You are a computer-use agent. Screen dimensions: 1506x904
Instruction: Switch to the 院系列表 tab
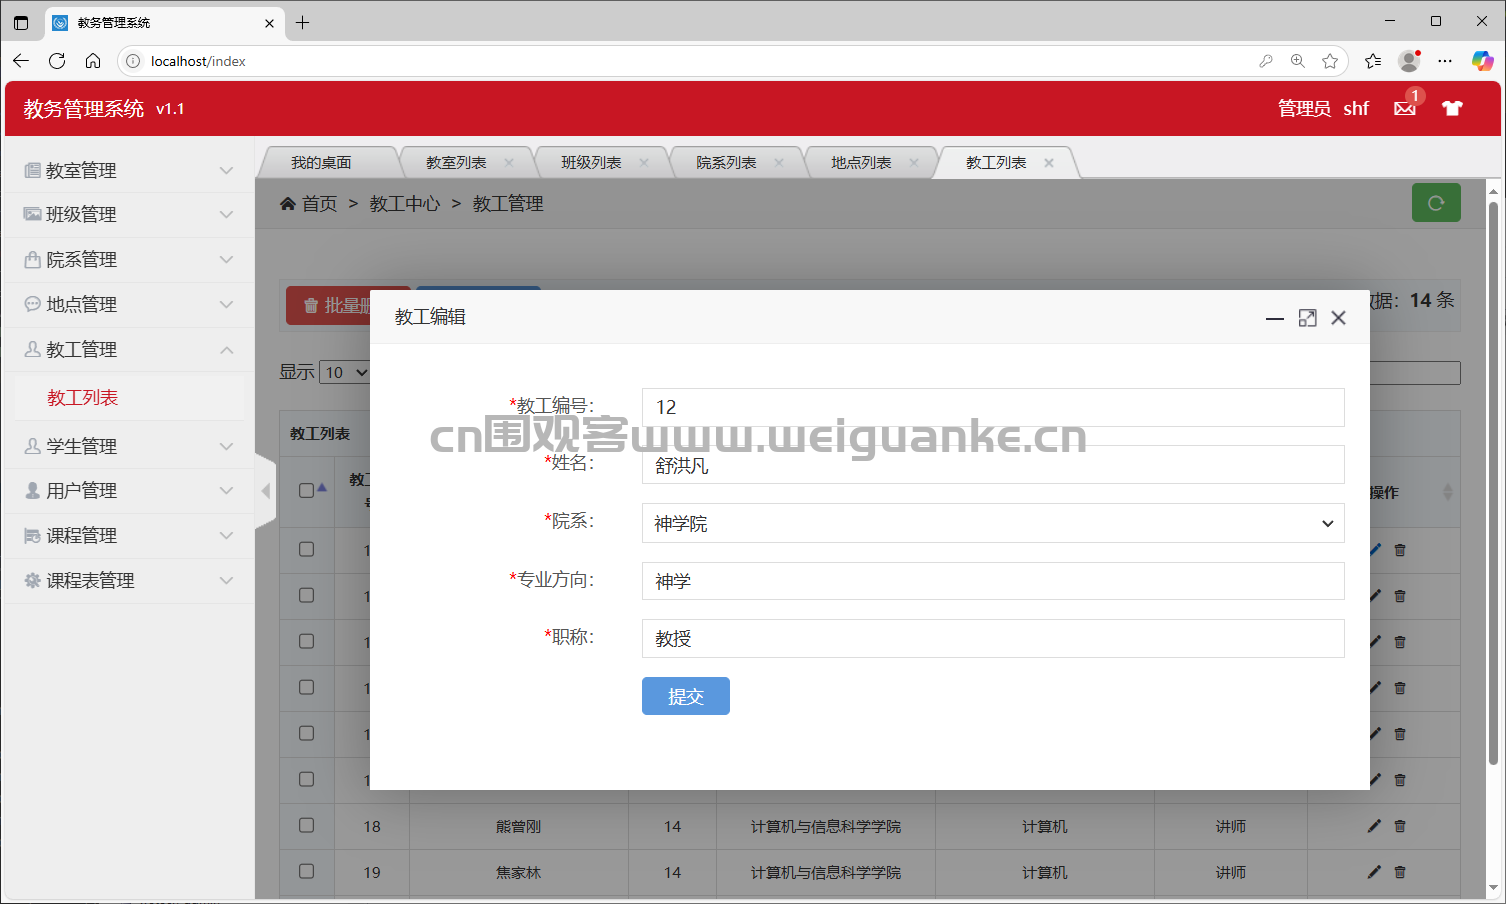[726, 163]
